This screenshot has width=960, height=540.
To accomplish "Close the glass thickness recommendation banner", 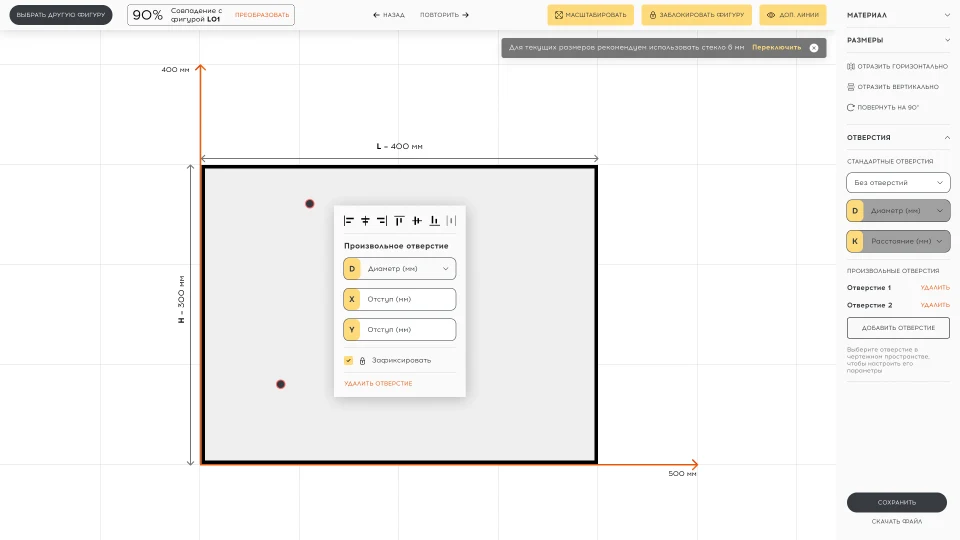I will pos(814,48).
